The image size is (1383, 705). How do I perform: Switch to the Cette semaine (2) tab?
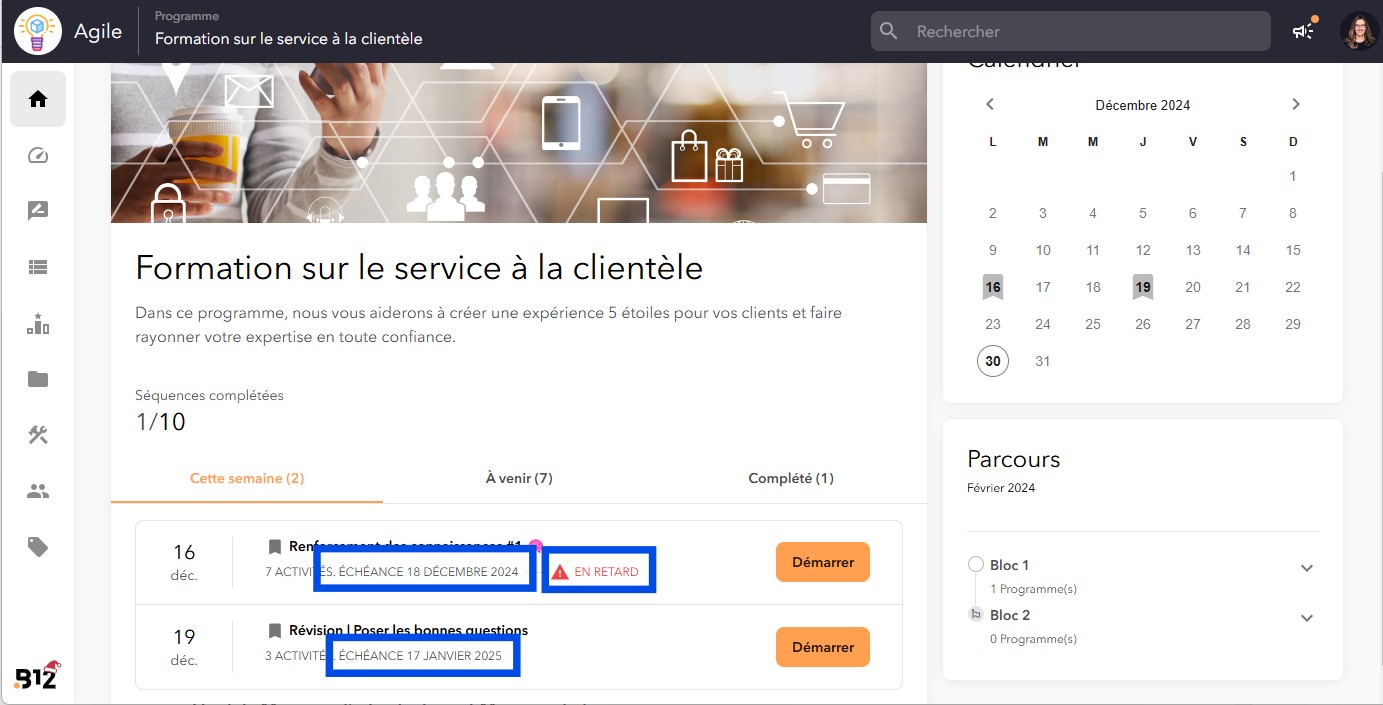247,478
